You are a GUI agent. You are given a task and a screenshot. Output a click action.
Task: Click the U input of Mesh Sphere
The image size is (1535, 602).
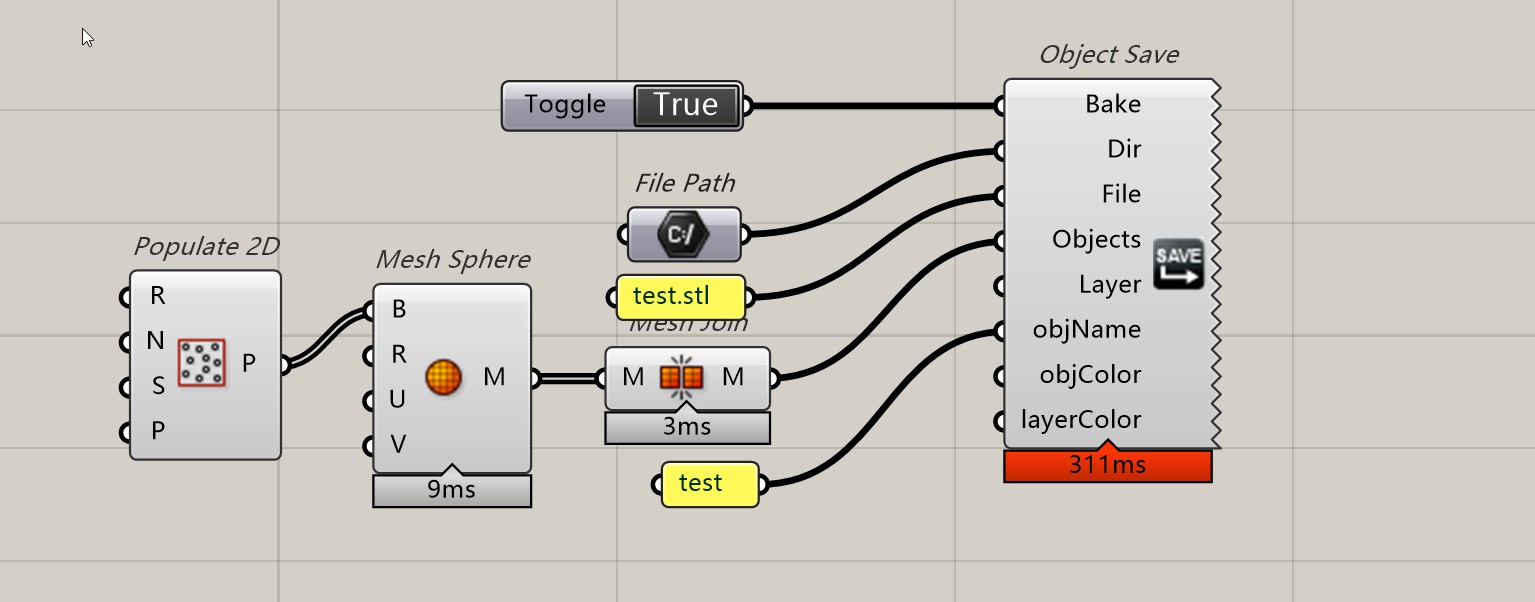[x=397, y=399]
